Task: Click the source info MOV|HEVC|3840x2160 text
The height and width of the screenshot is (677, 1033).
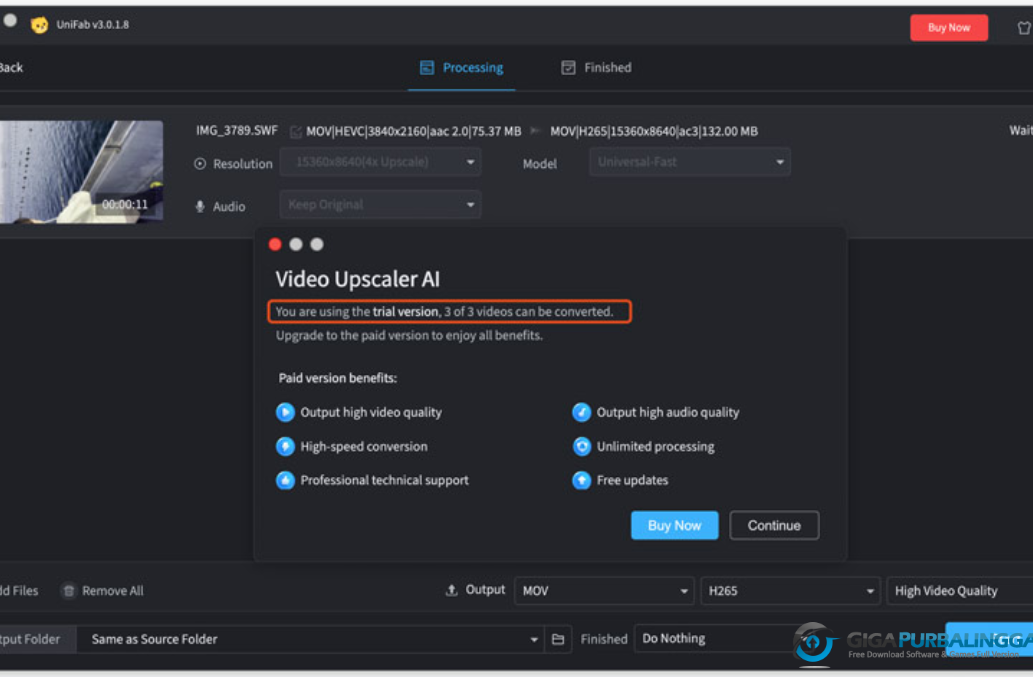Action: tap(413, 131)
